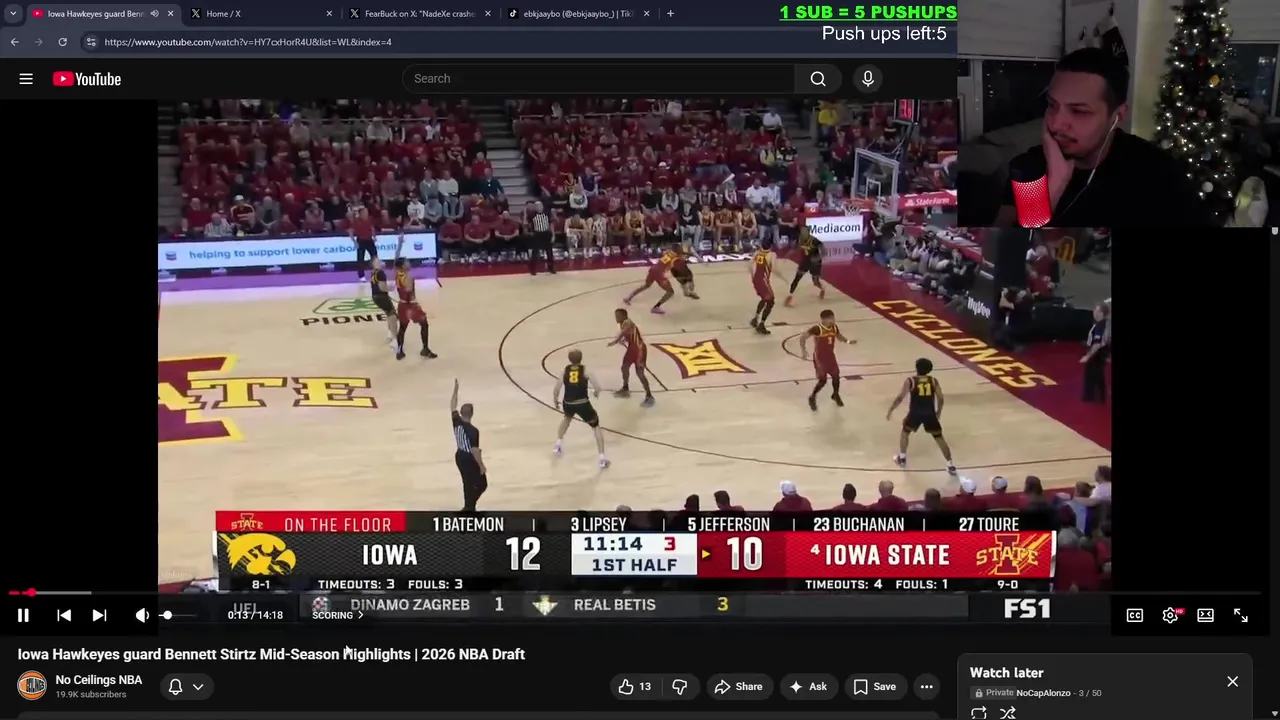Switch to FearBuck on X tab
Screen dimensions: 1280x720
coord(420,14)
